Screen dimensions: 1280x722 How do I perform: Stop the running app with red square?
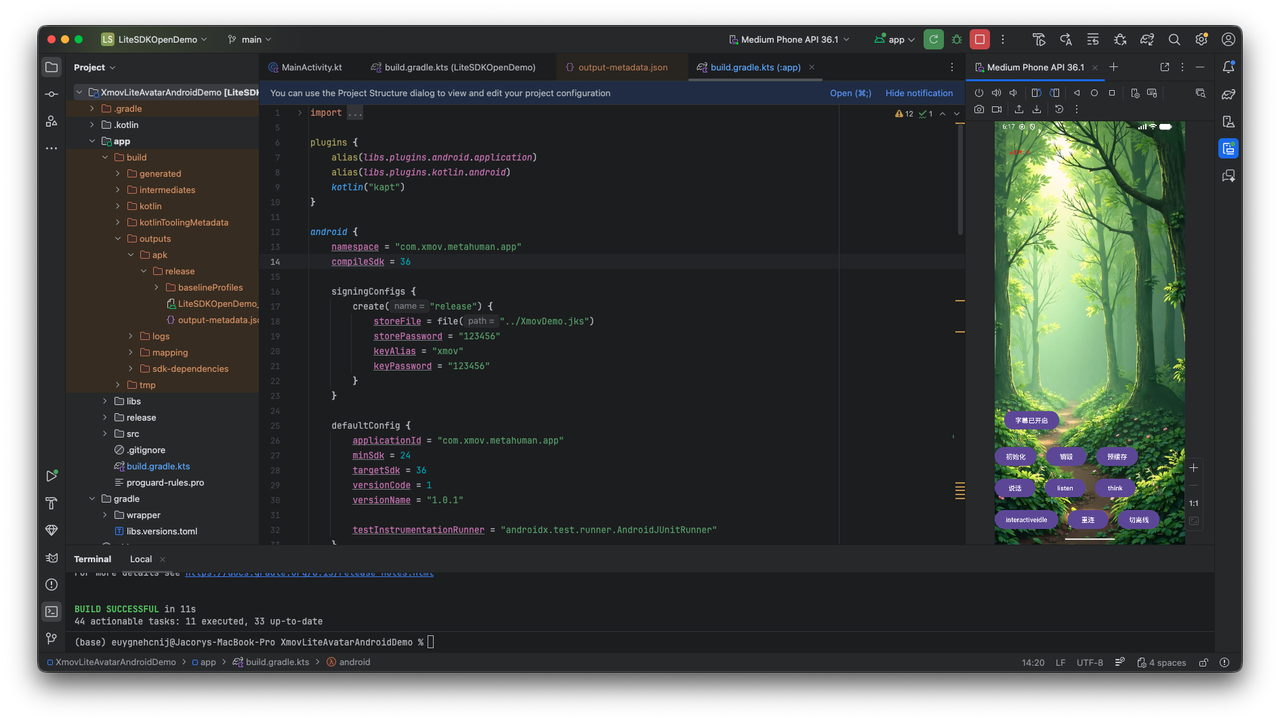coord(980,40)
